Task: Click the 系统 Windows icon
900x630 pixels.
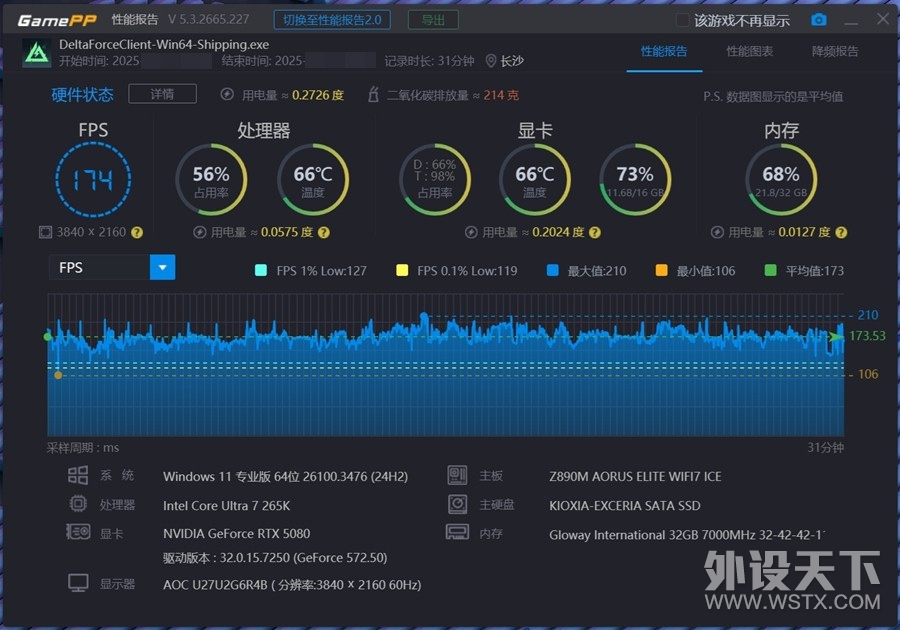Action: coord(78,475)
